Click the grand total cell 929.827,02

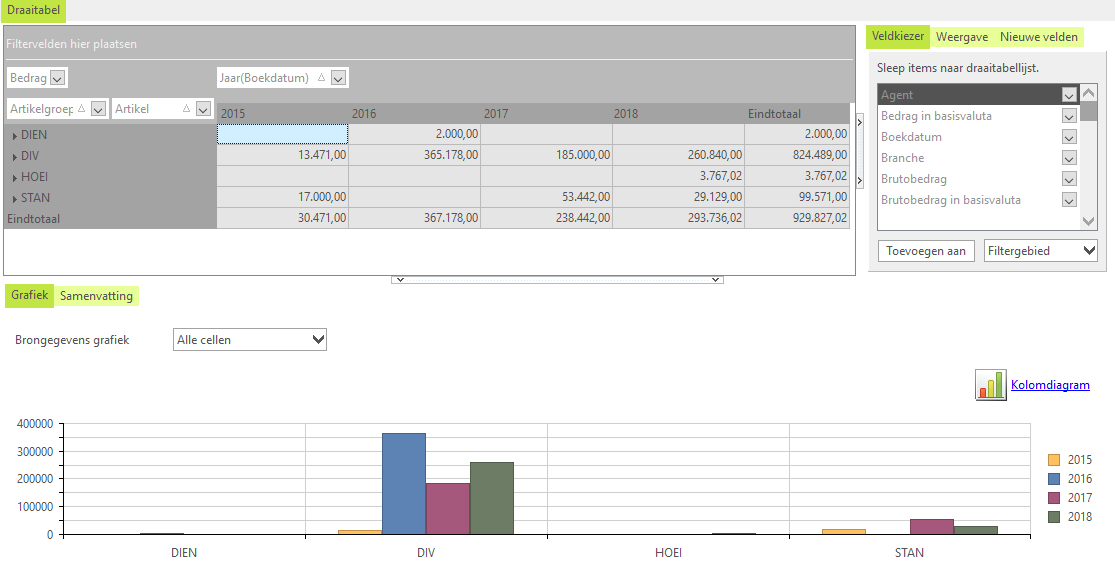click(x=797, y=218)
